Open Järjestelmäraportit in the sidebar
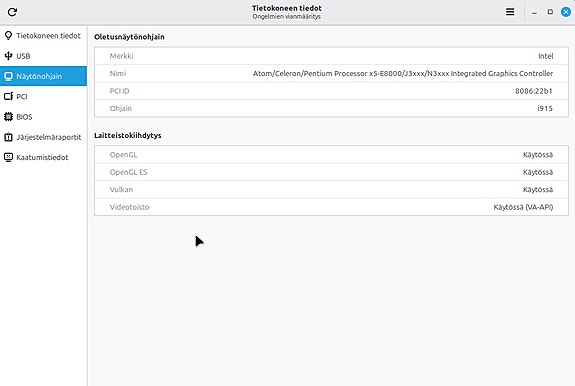This screenshot has width=575, height=386. click(43, 137)
